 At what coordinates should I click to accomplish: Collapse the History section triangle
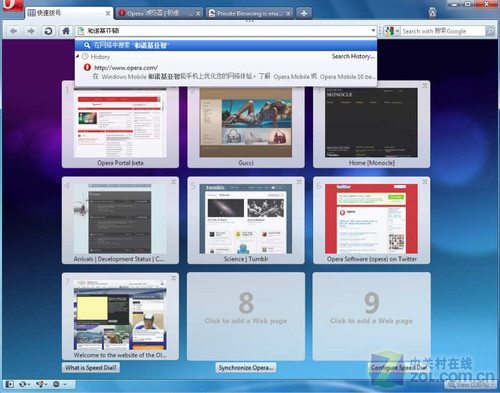pos(78,56)
